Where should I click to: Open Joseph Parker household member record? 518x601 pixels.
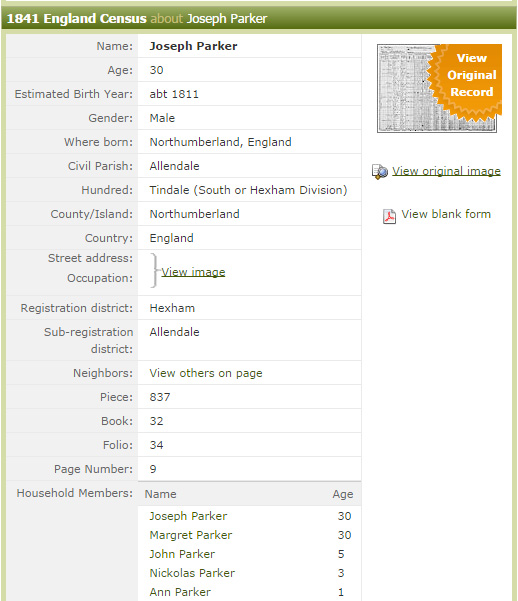188,516
